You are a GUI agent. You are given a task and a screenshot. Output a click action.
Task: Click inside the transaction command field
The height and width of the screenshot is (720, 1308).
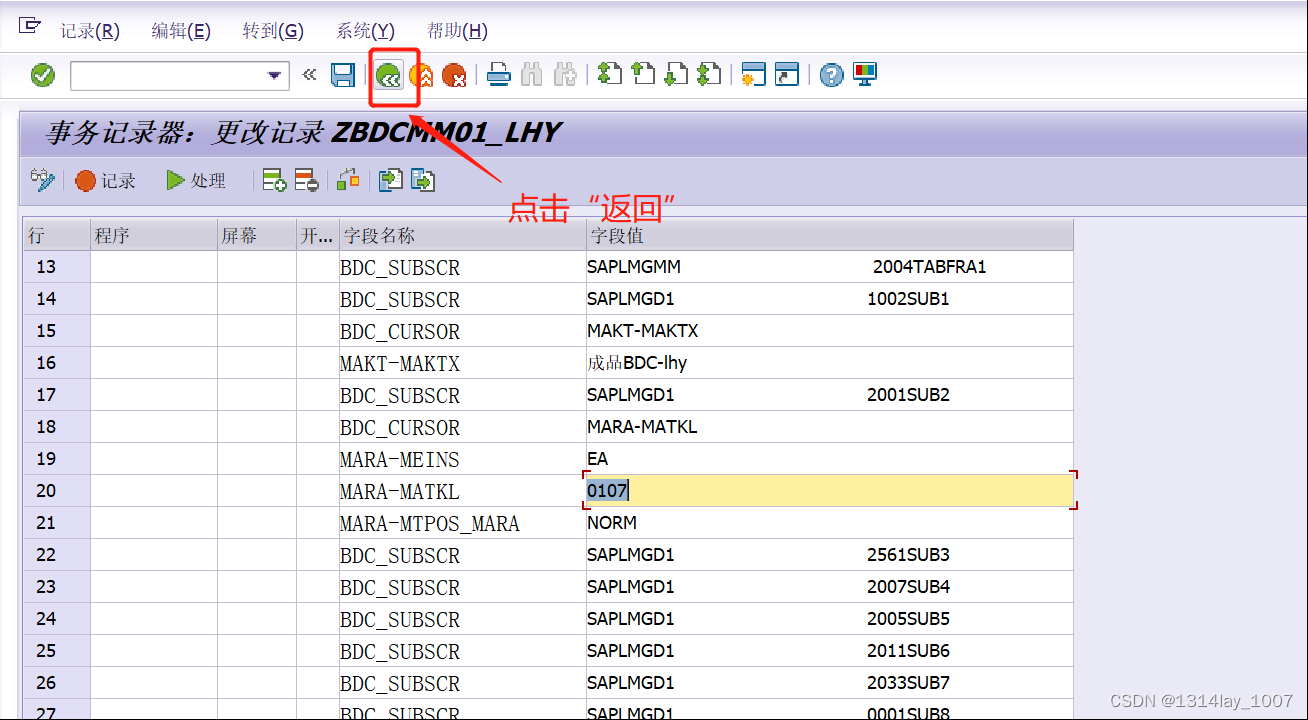tap(167, 76)
